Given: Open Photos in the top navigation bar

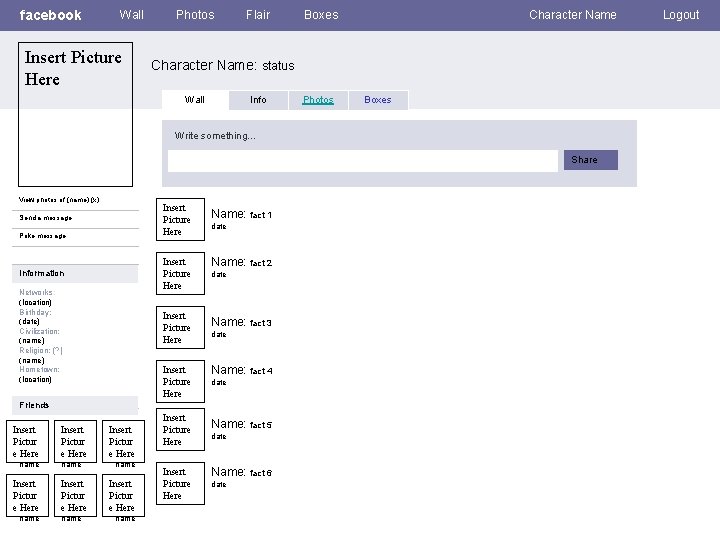Looking at the screenshot, I should [195, 15].
